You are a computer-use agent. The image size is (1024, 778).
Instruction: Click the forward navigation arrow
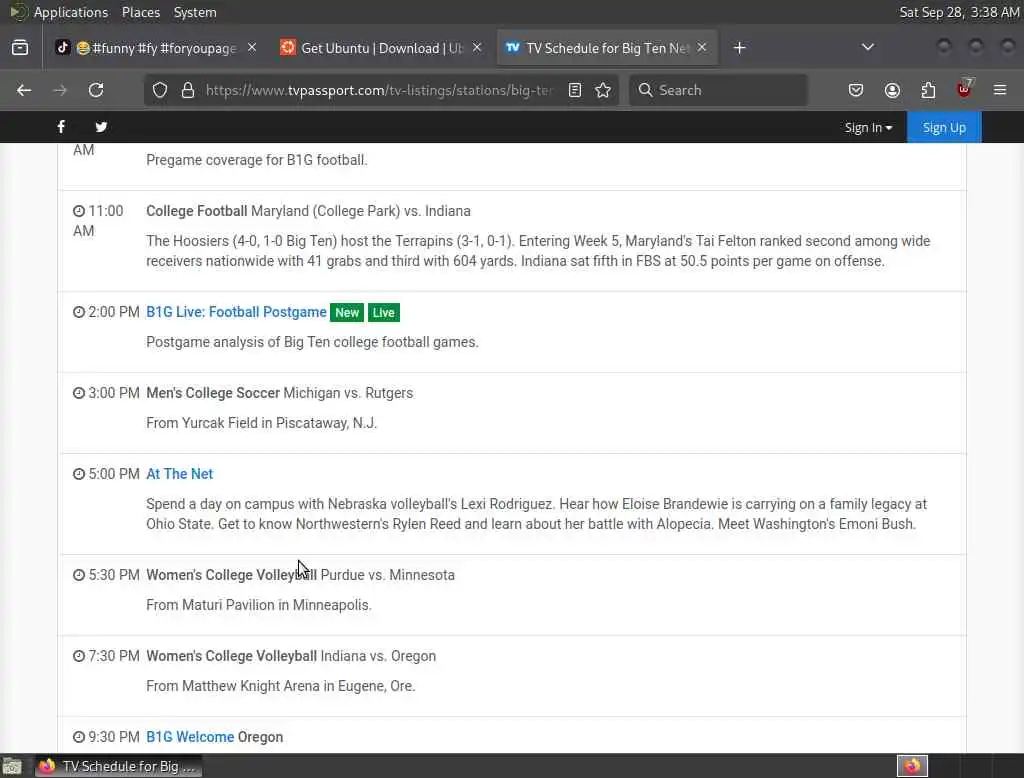60,90
